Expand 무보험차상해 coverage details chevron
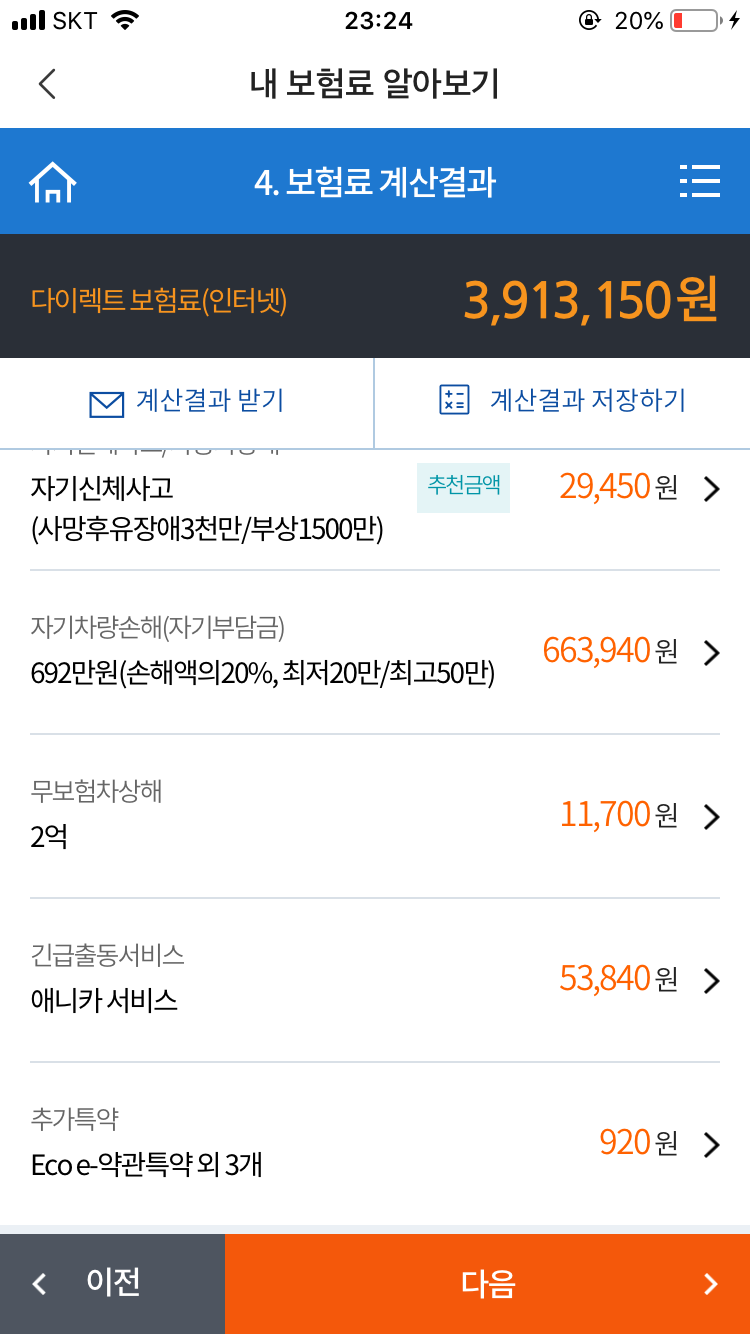The height and width of the screenshot is (1334, 750). (711, 817)
